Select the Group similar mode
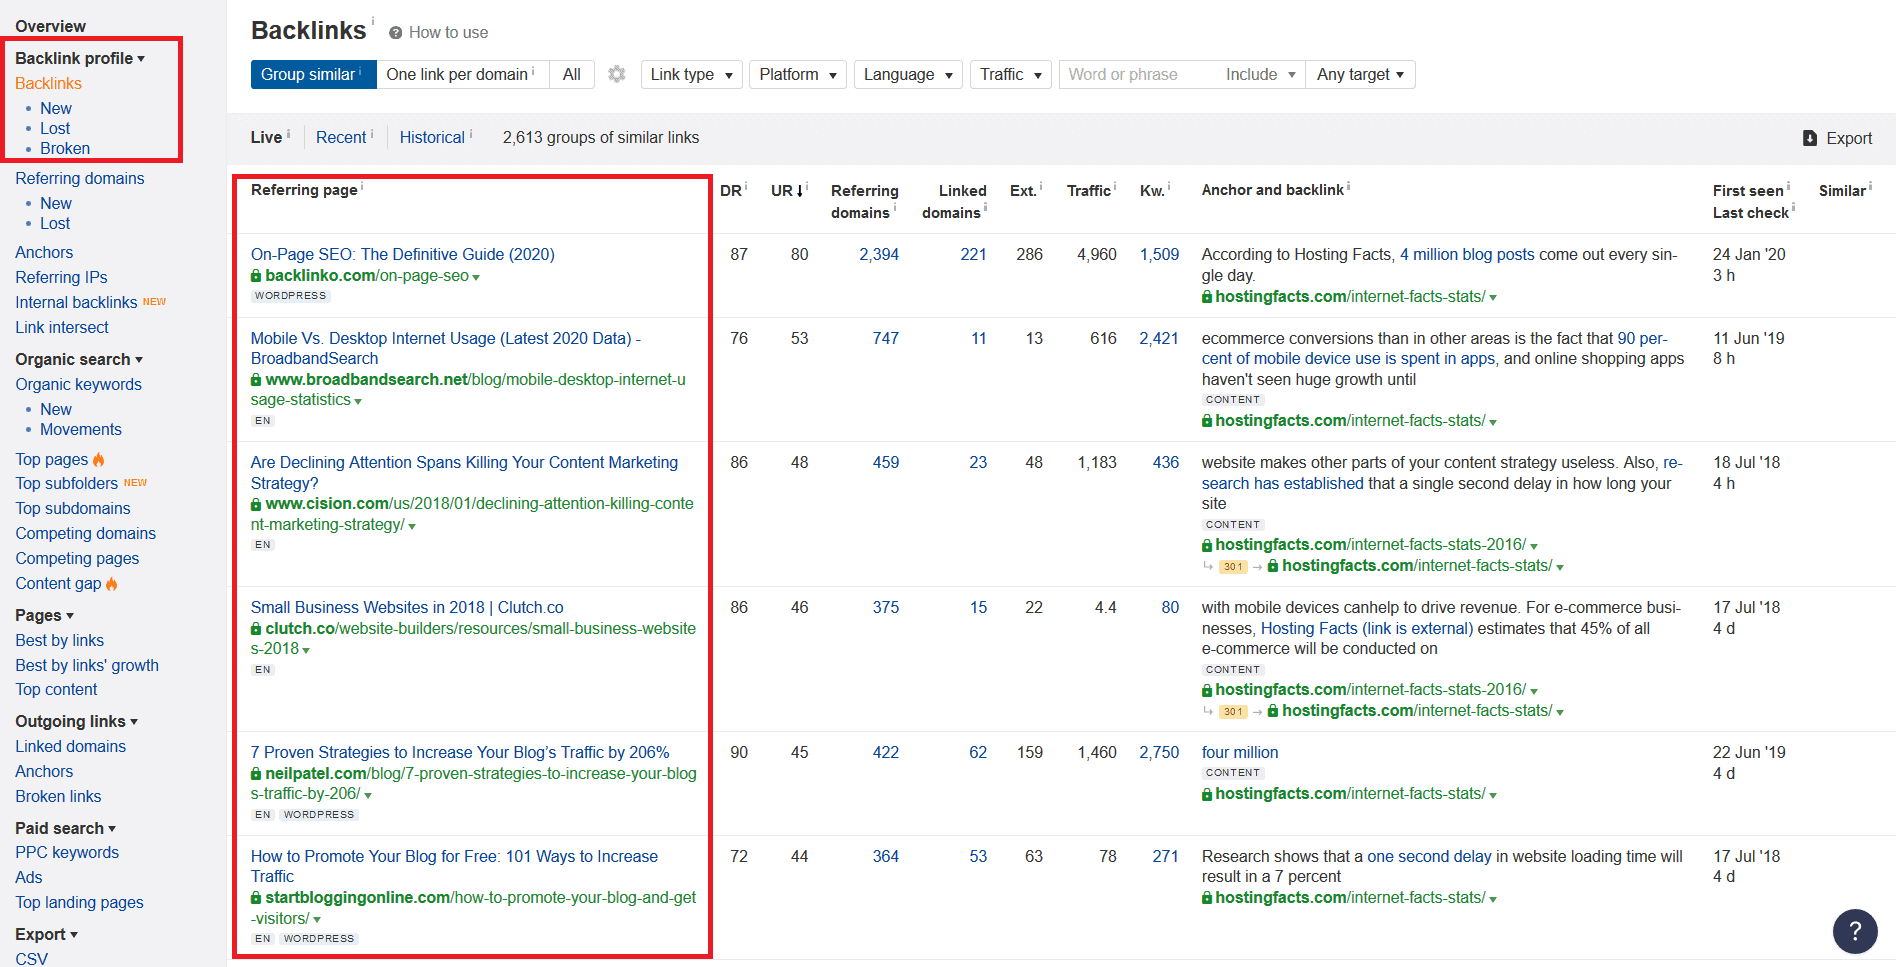This screenshot has height=967, width=1897. point(313,74)
